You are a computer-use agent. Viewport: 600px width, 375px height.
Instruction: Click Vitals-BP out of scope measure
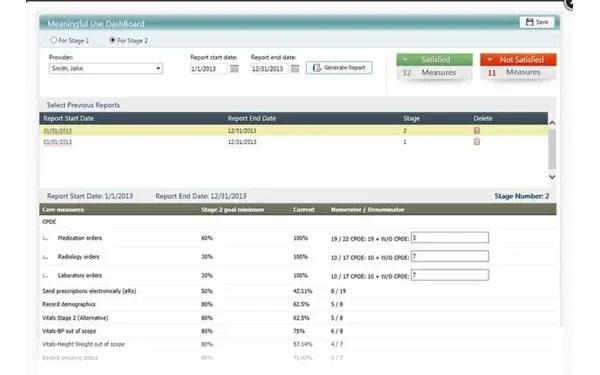coord(69,331)
